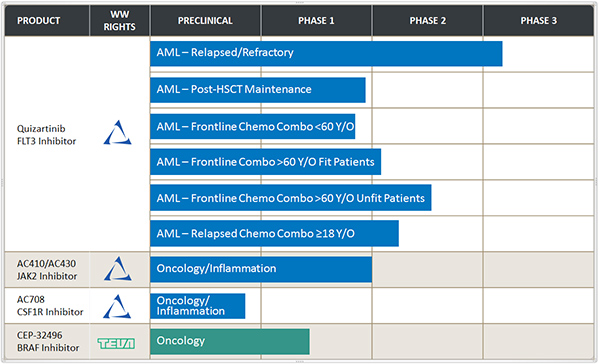Select the AML – Post-HSCT Maintenance bar

coord(258,90)
